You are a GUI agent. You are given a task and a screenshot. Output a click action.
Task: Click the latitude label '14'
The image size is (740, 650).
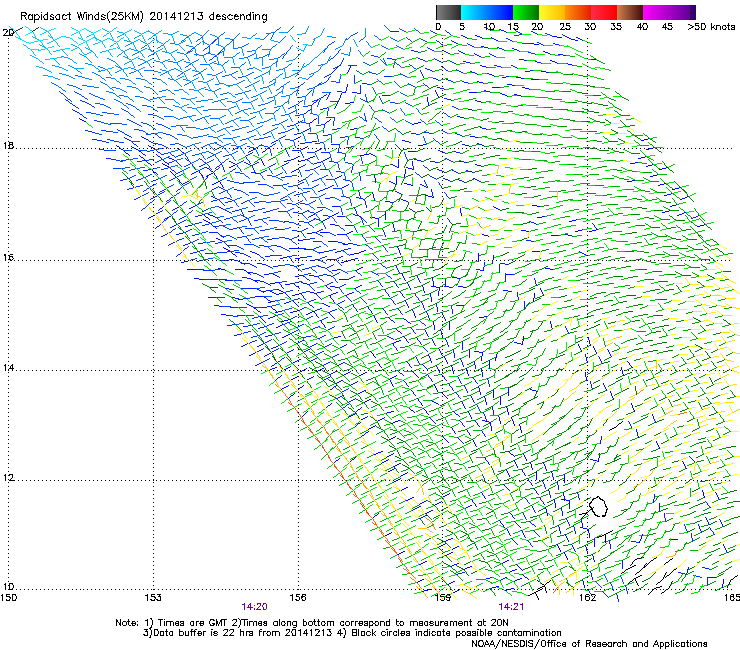point(8,368)
